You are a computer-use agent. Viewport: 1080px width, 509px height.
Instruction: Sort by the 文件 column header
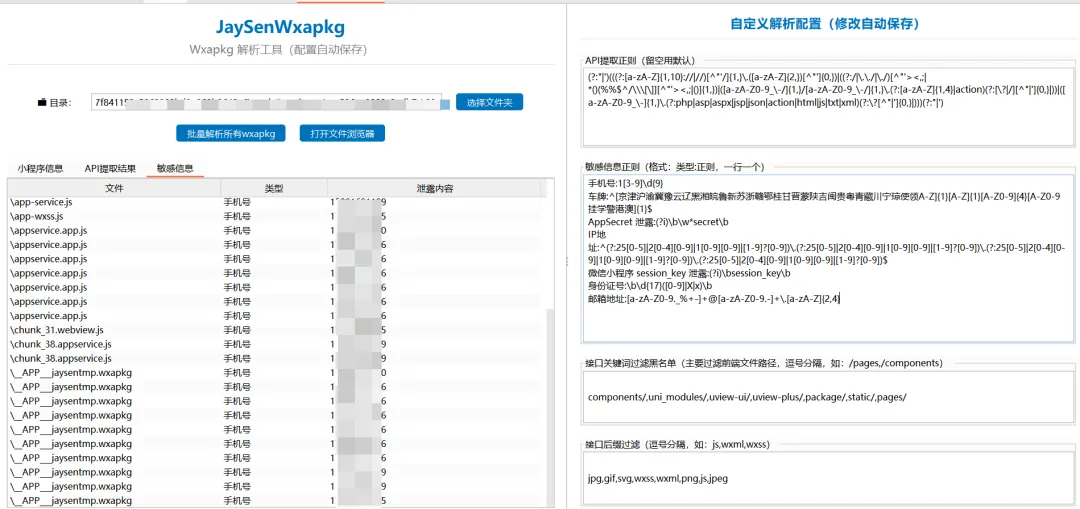114,188
